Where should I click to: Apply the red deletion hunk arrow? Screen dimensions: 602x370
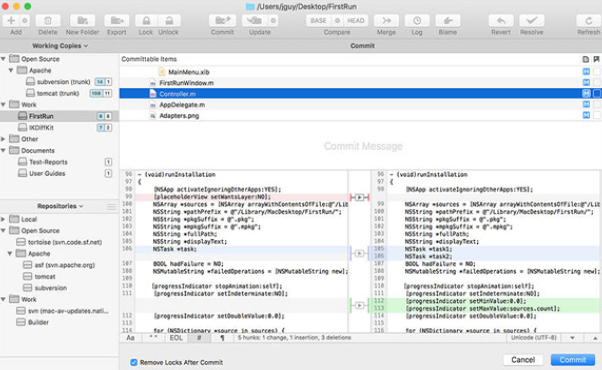pos(359,197)
